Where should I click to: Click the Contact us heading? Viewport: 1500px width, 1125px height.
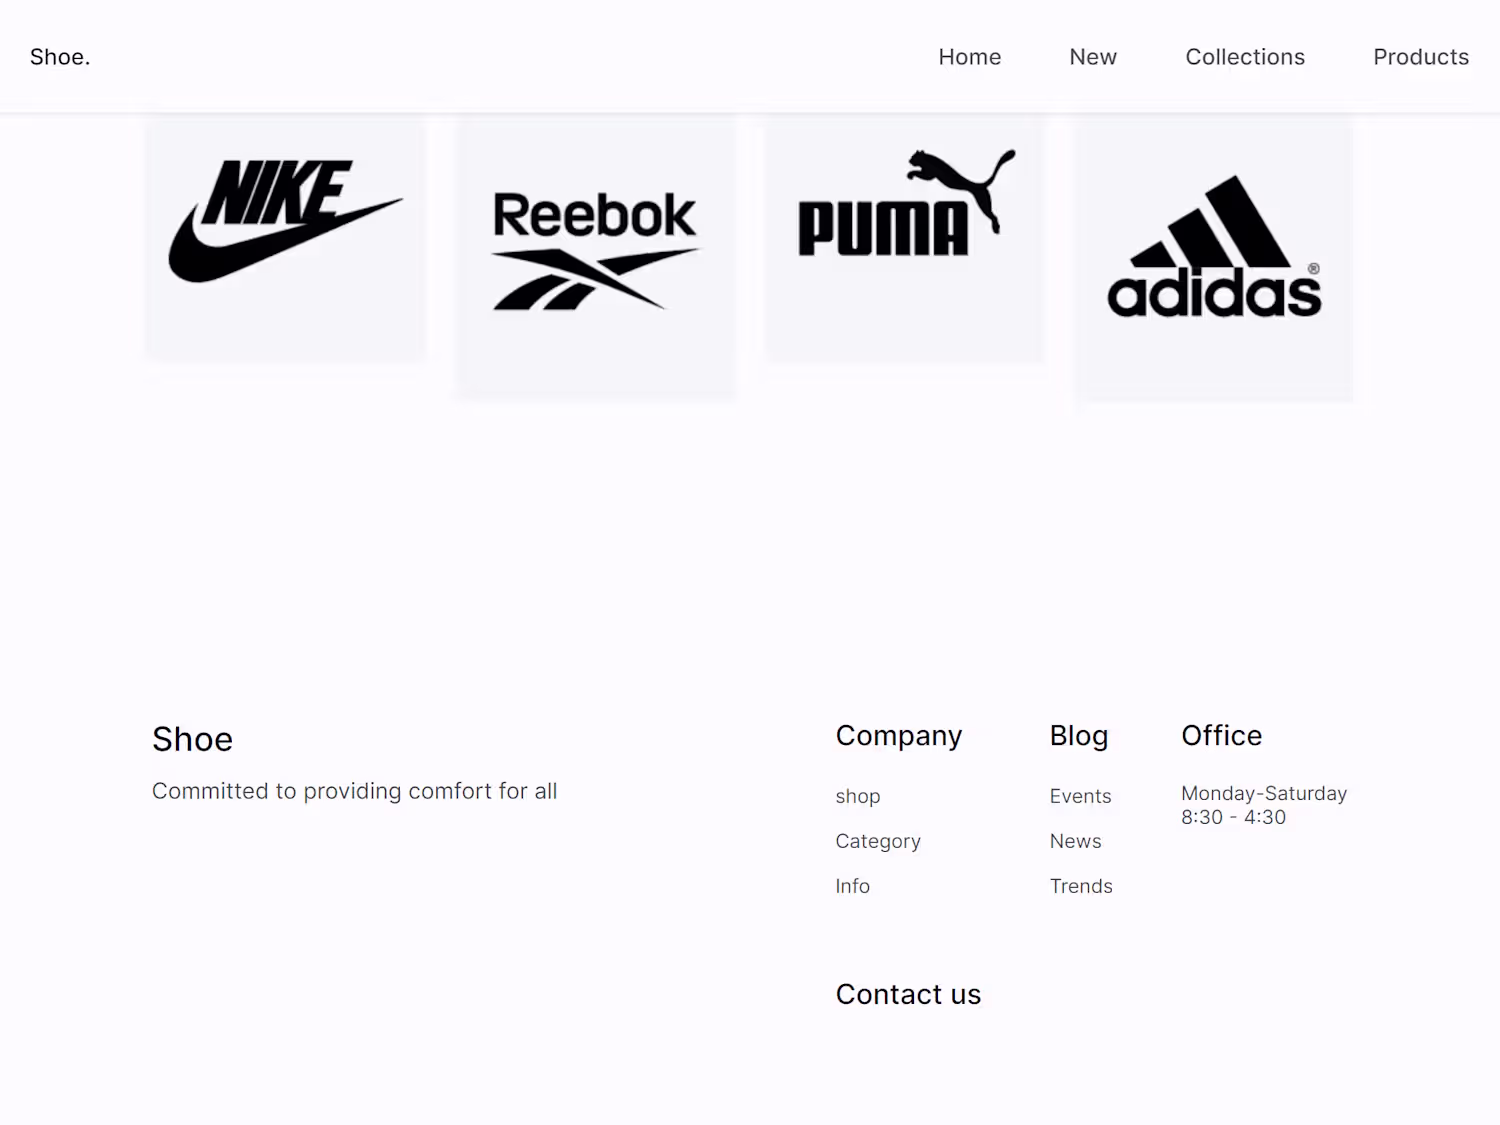[909, 994]
